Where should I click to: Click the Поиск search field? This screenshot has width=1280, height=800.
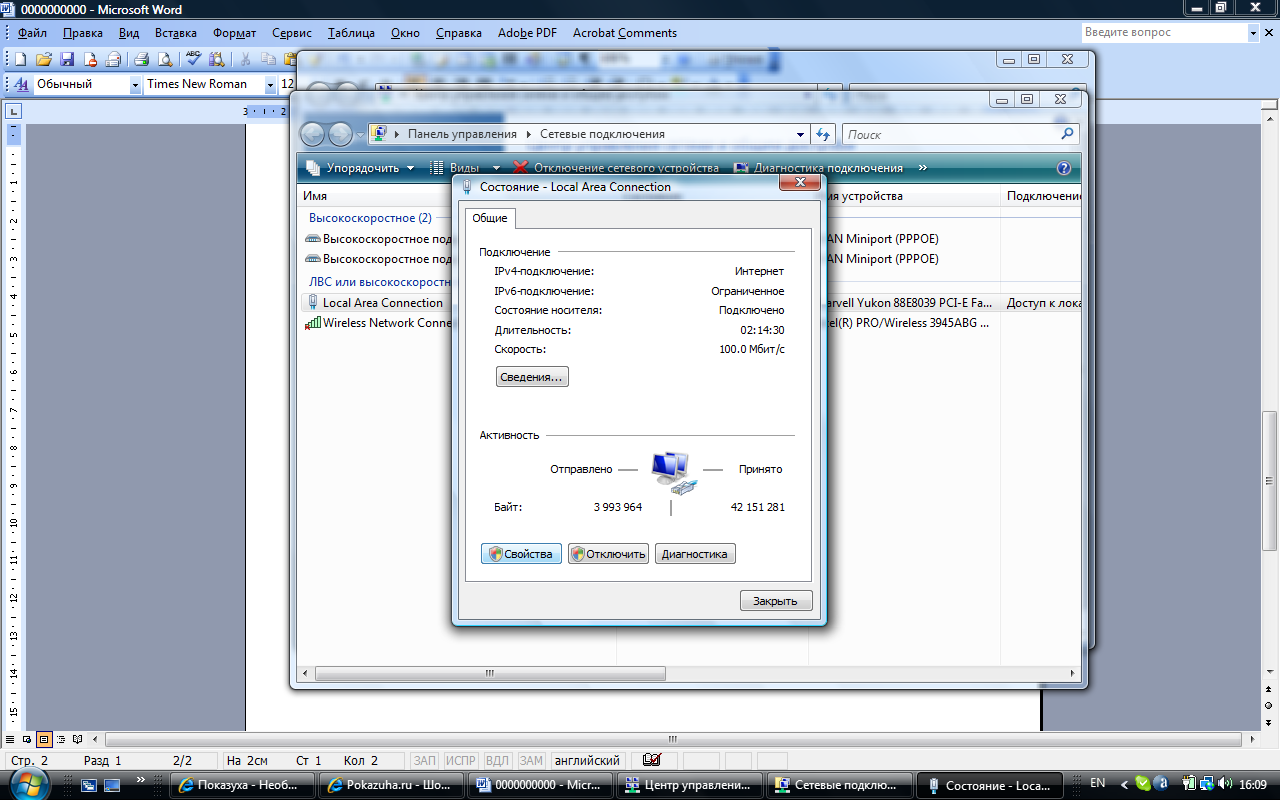point(961,134)
